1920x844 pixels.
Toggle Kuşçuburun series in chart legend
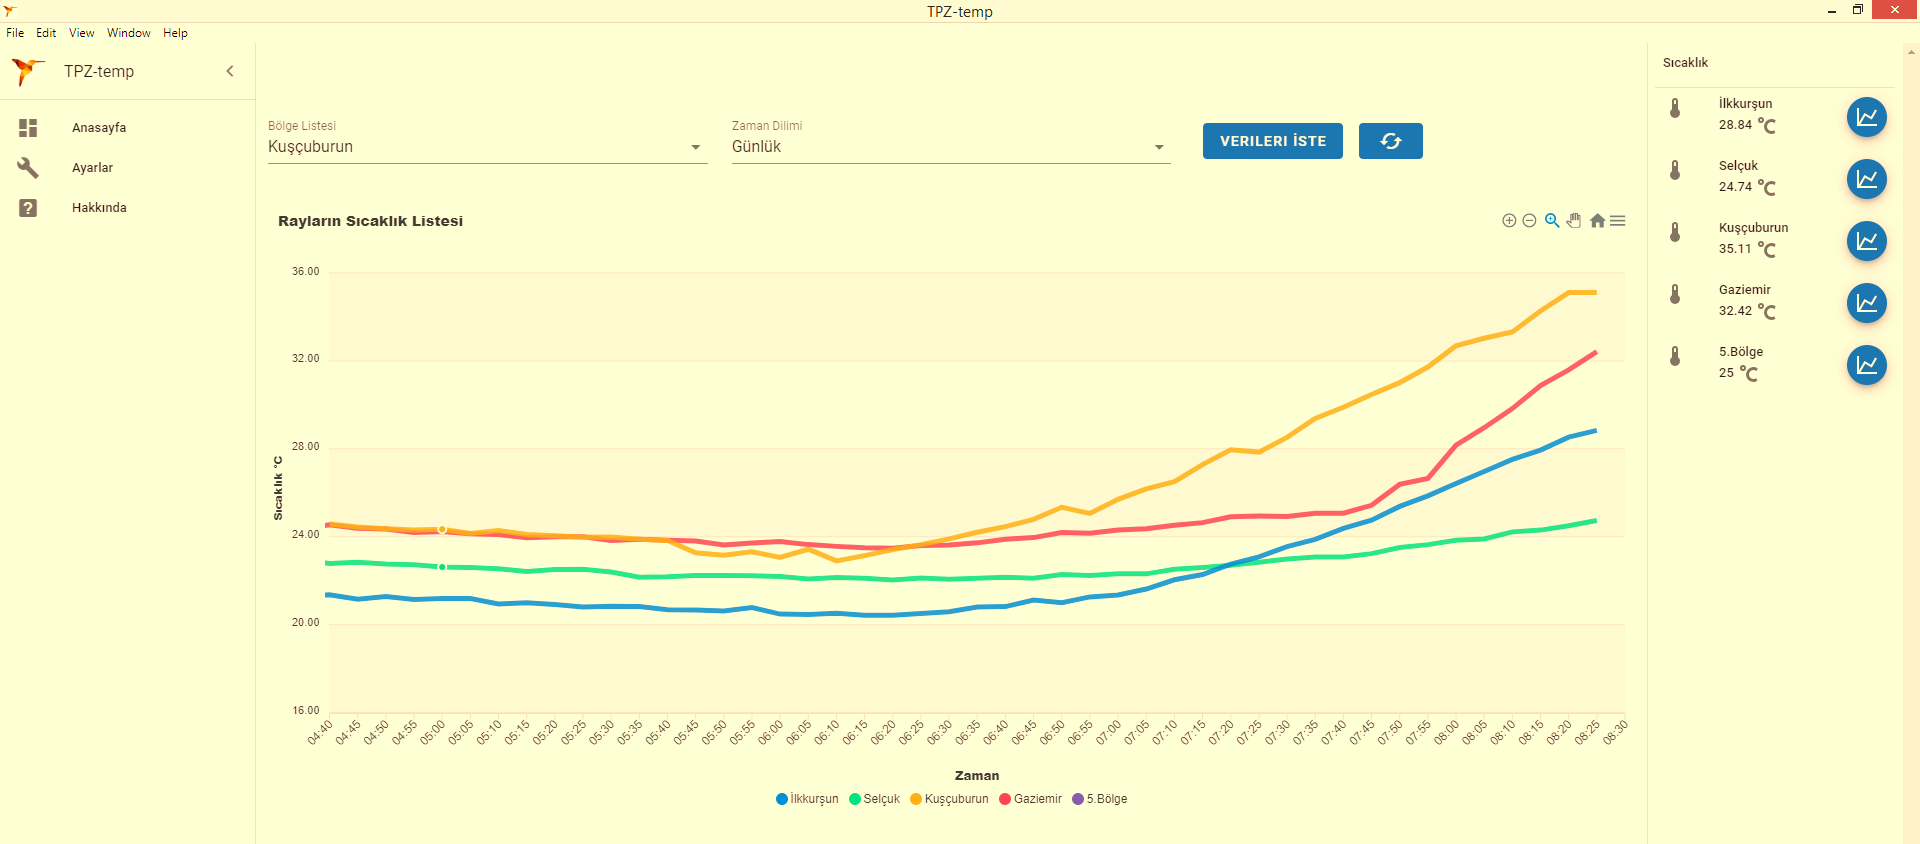[x=949, y=799]
